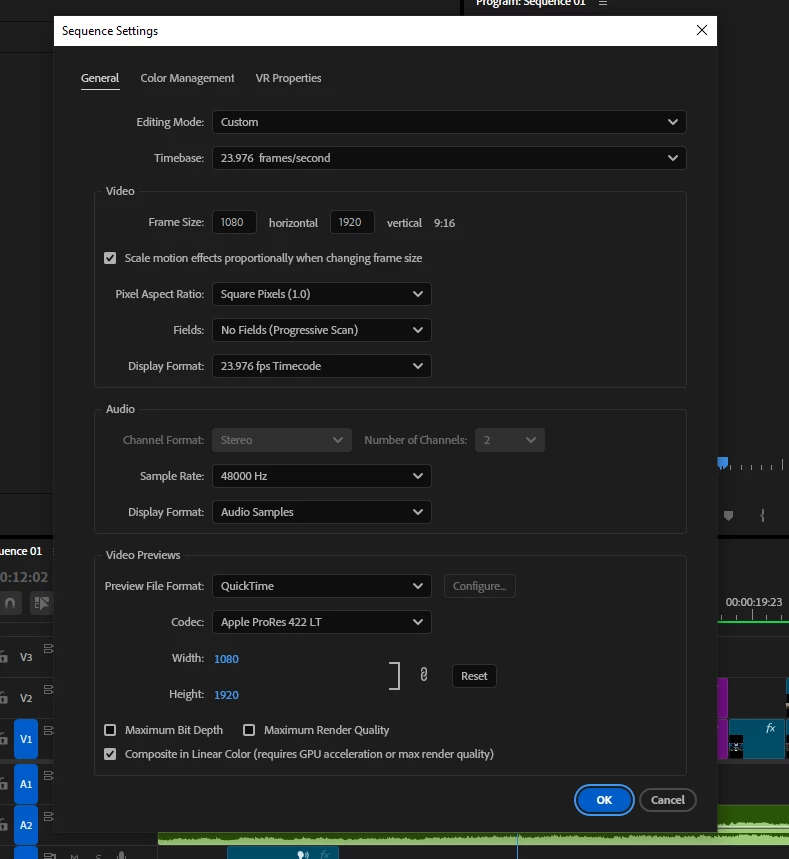Click timeline playhead line over audio waveform

517,839
